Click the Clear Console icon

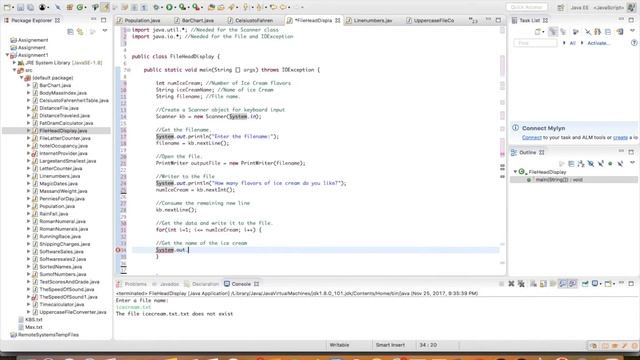click(x=533, y=284)
